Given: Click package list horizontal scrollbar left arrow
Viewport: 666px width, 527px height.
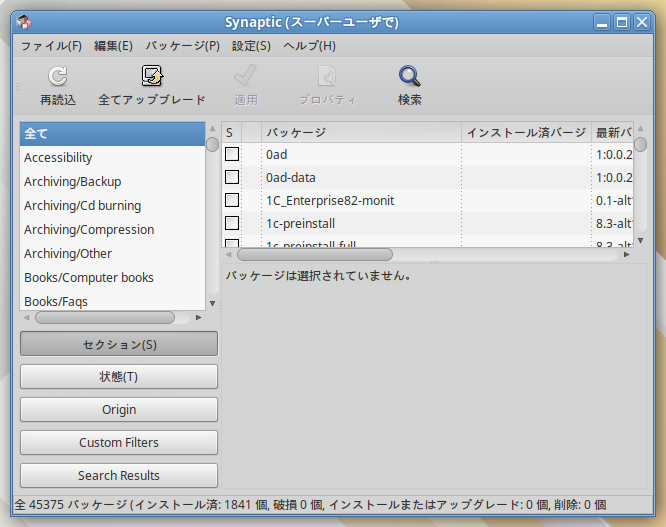Looking at the screenshot, I should click(229, 254).
